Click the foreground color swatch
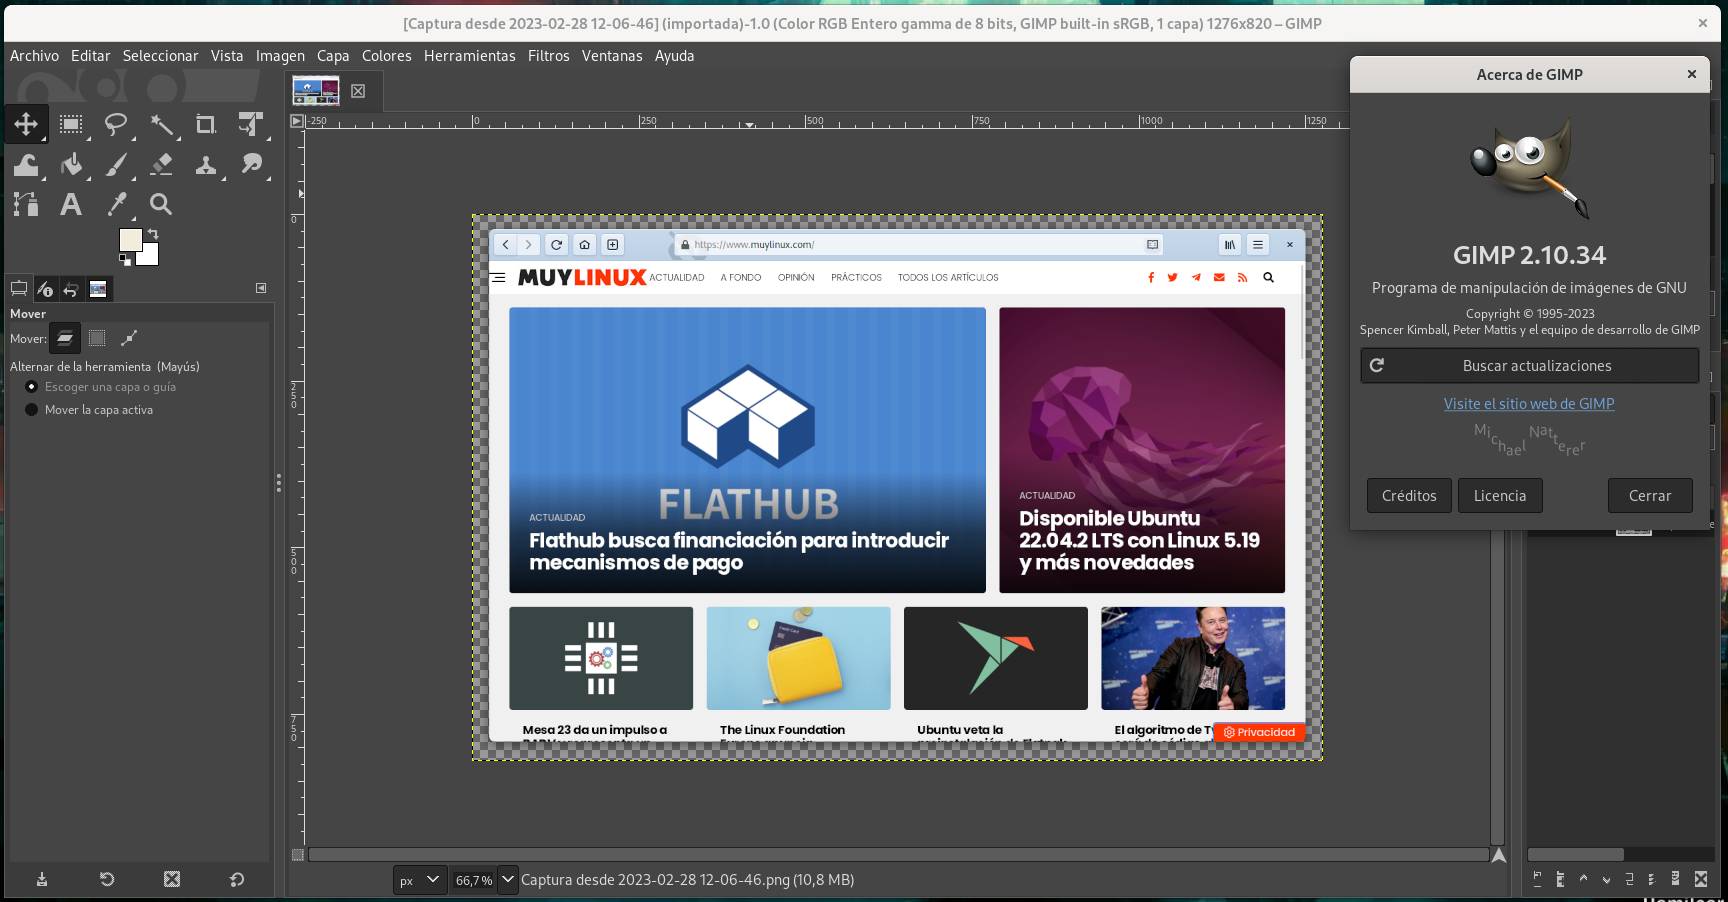Viewport: 1728px width, 902px height. point(131,240)
